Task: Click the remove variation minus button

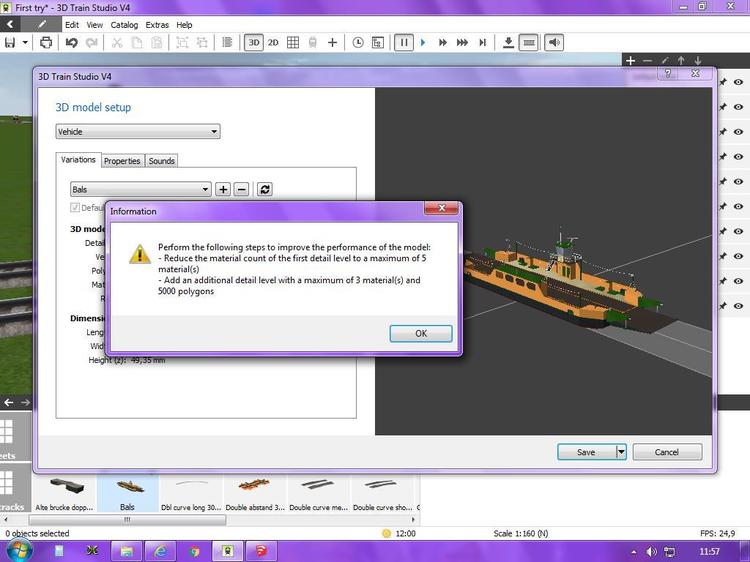Action: pos(241,189)
